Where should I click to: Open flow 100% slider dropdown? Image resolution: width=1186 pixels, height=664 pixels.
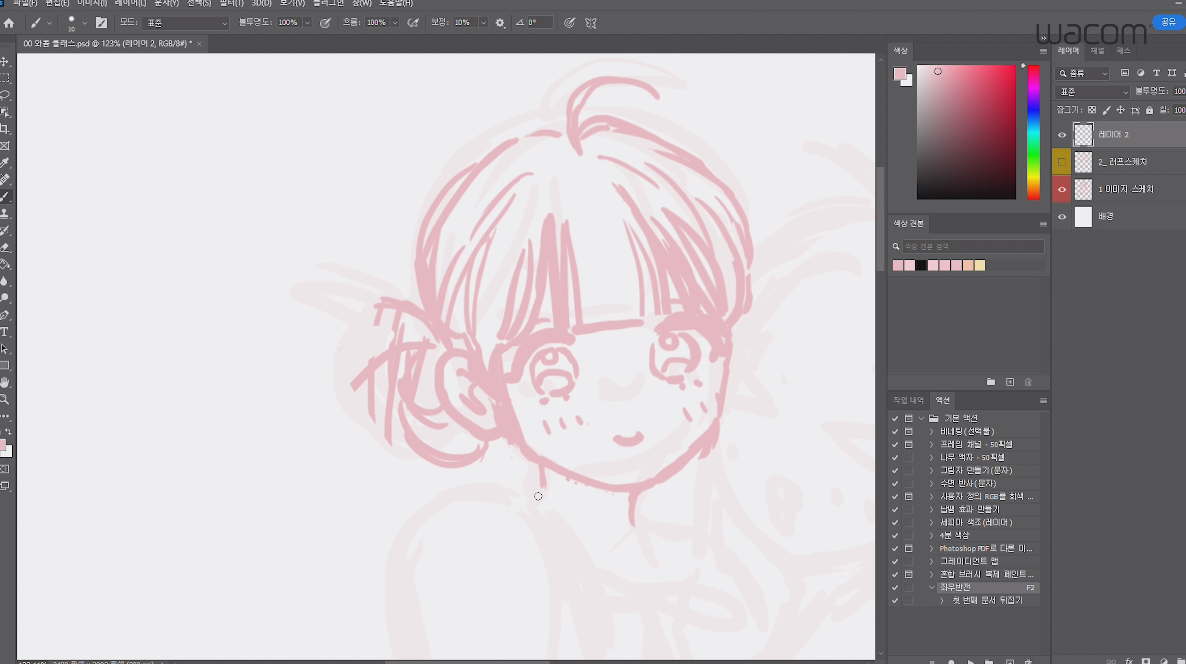[394, 23]
